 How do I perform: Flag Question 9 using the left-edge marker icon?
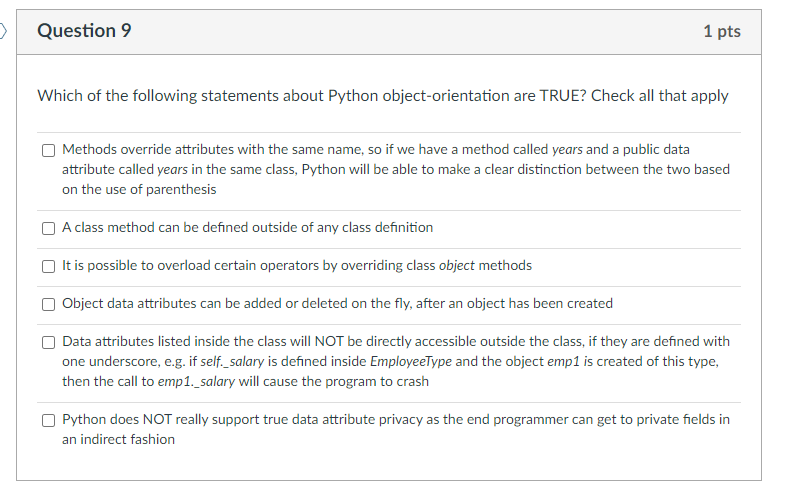coord(3,31)
